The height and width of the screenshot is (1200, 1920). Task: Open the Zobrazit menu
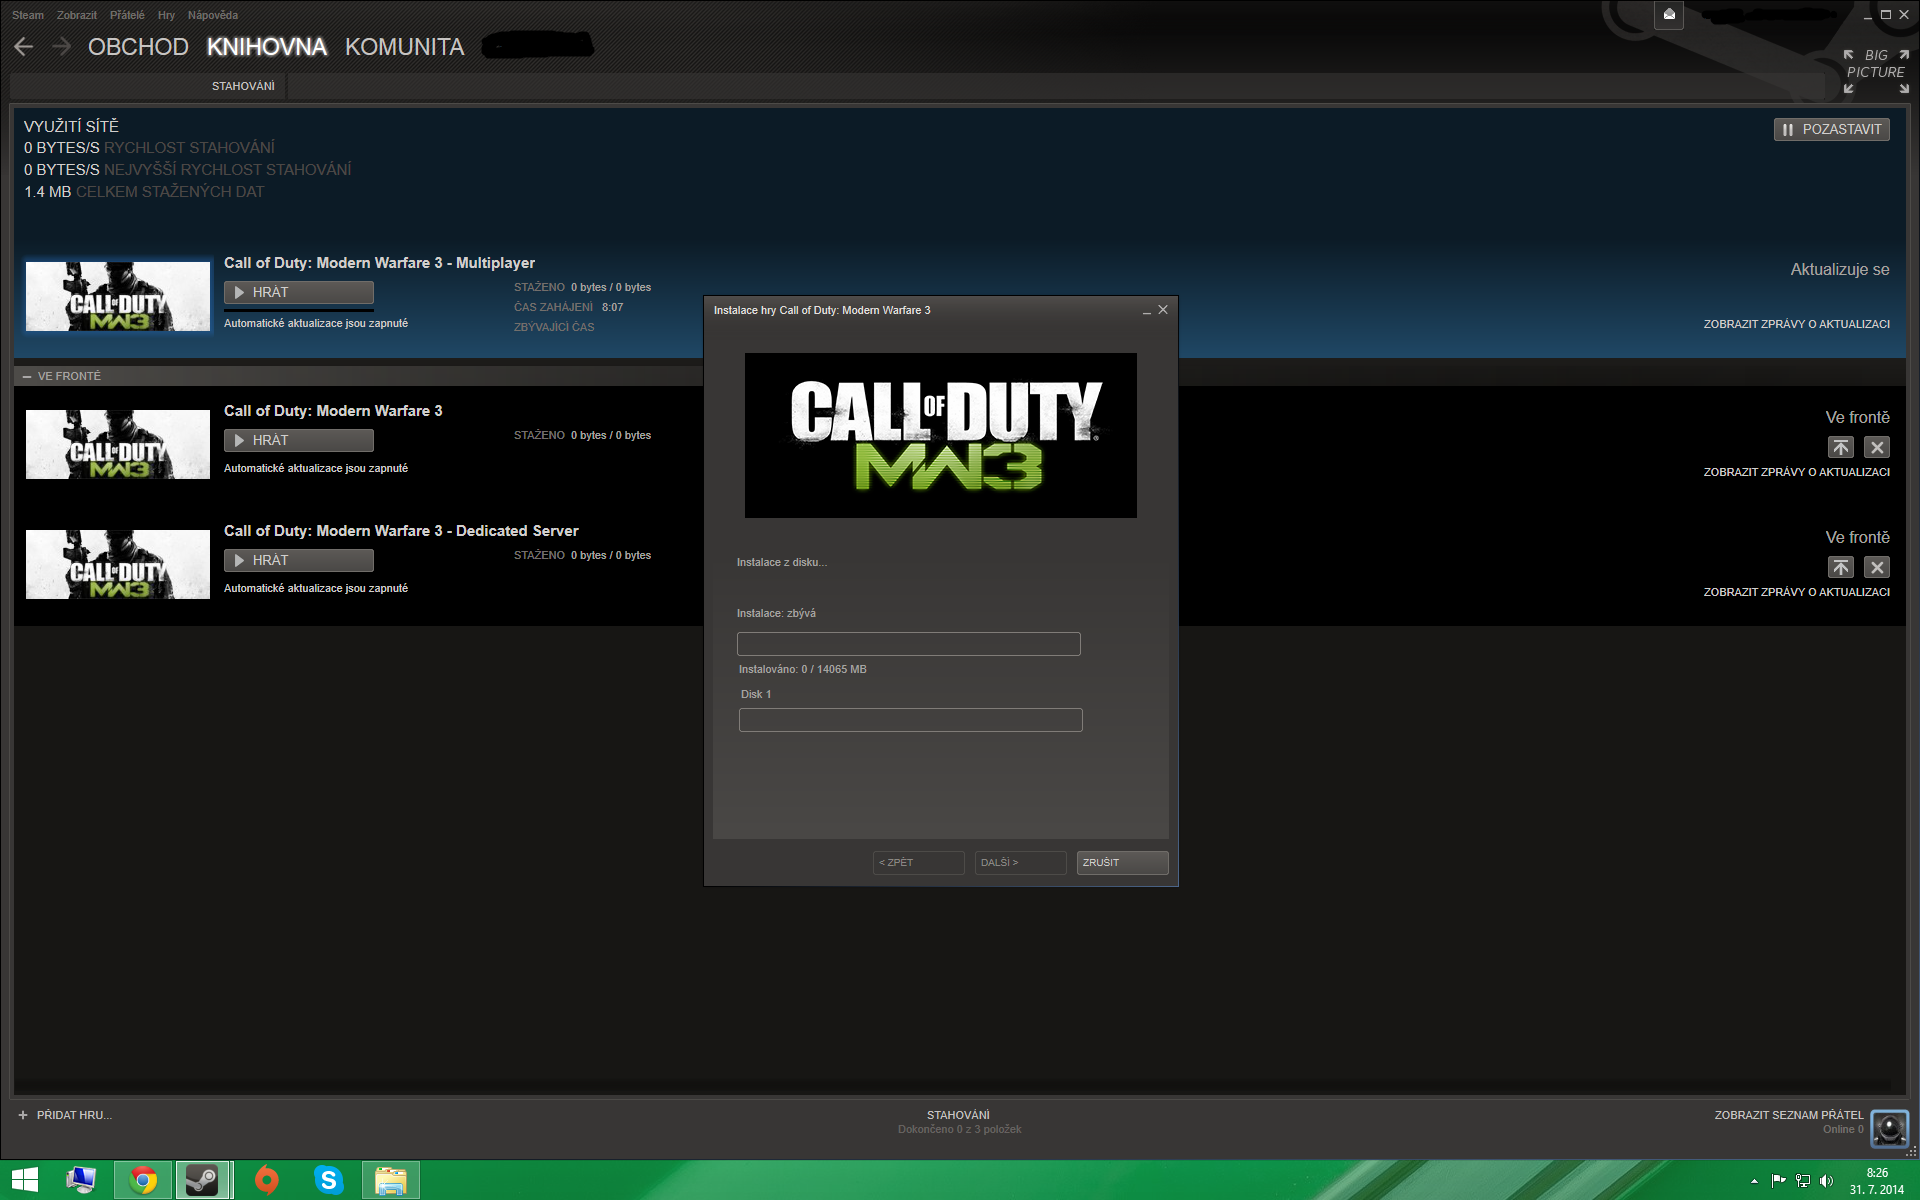77,15
